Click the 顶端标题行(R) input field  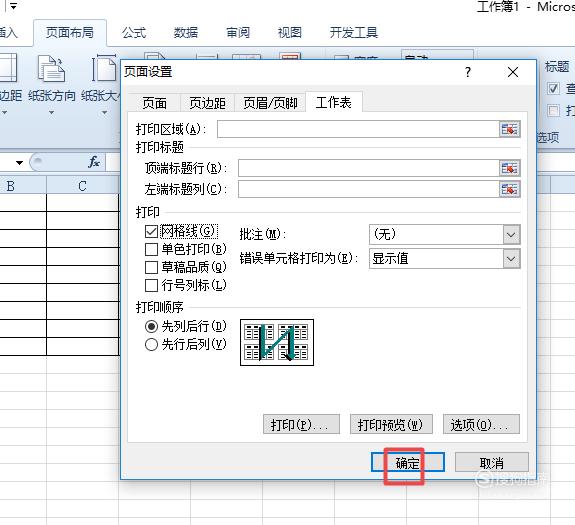[x=369, y=168]
